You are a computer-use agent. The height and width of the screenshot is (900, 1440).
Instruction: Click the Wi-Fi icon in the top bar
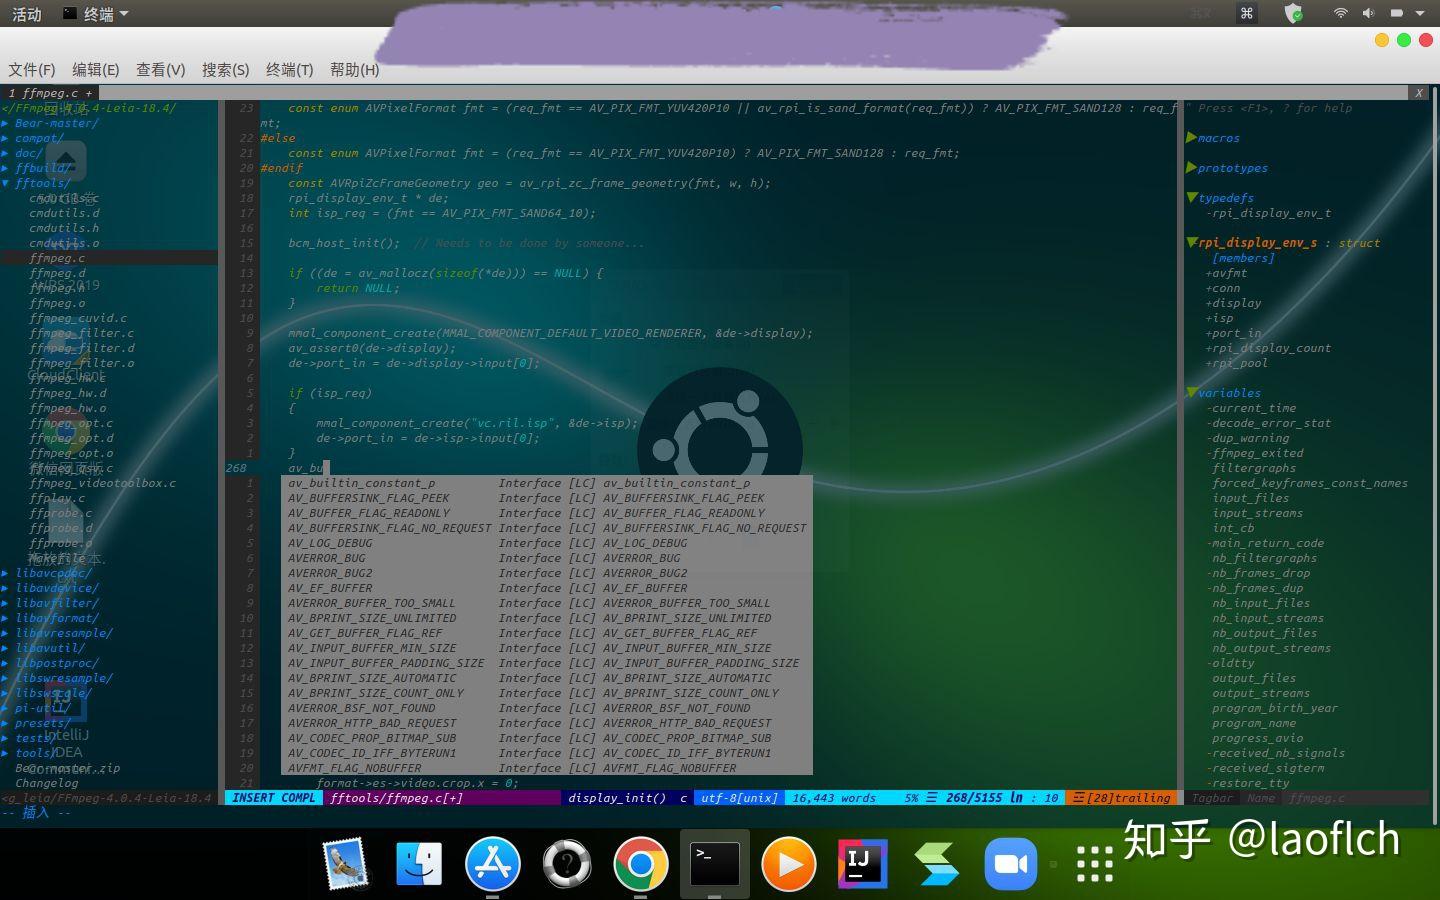pos(1339,13)
